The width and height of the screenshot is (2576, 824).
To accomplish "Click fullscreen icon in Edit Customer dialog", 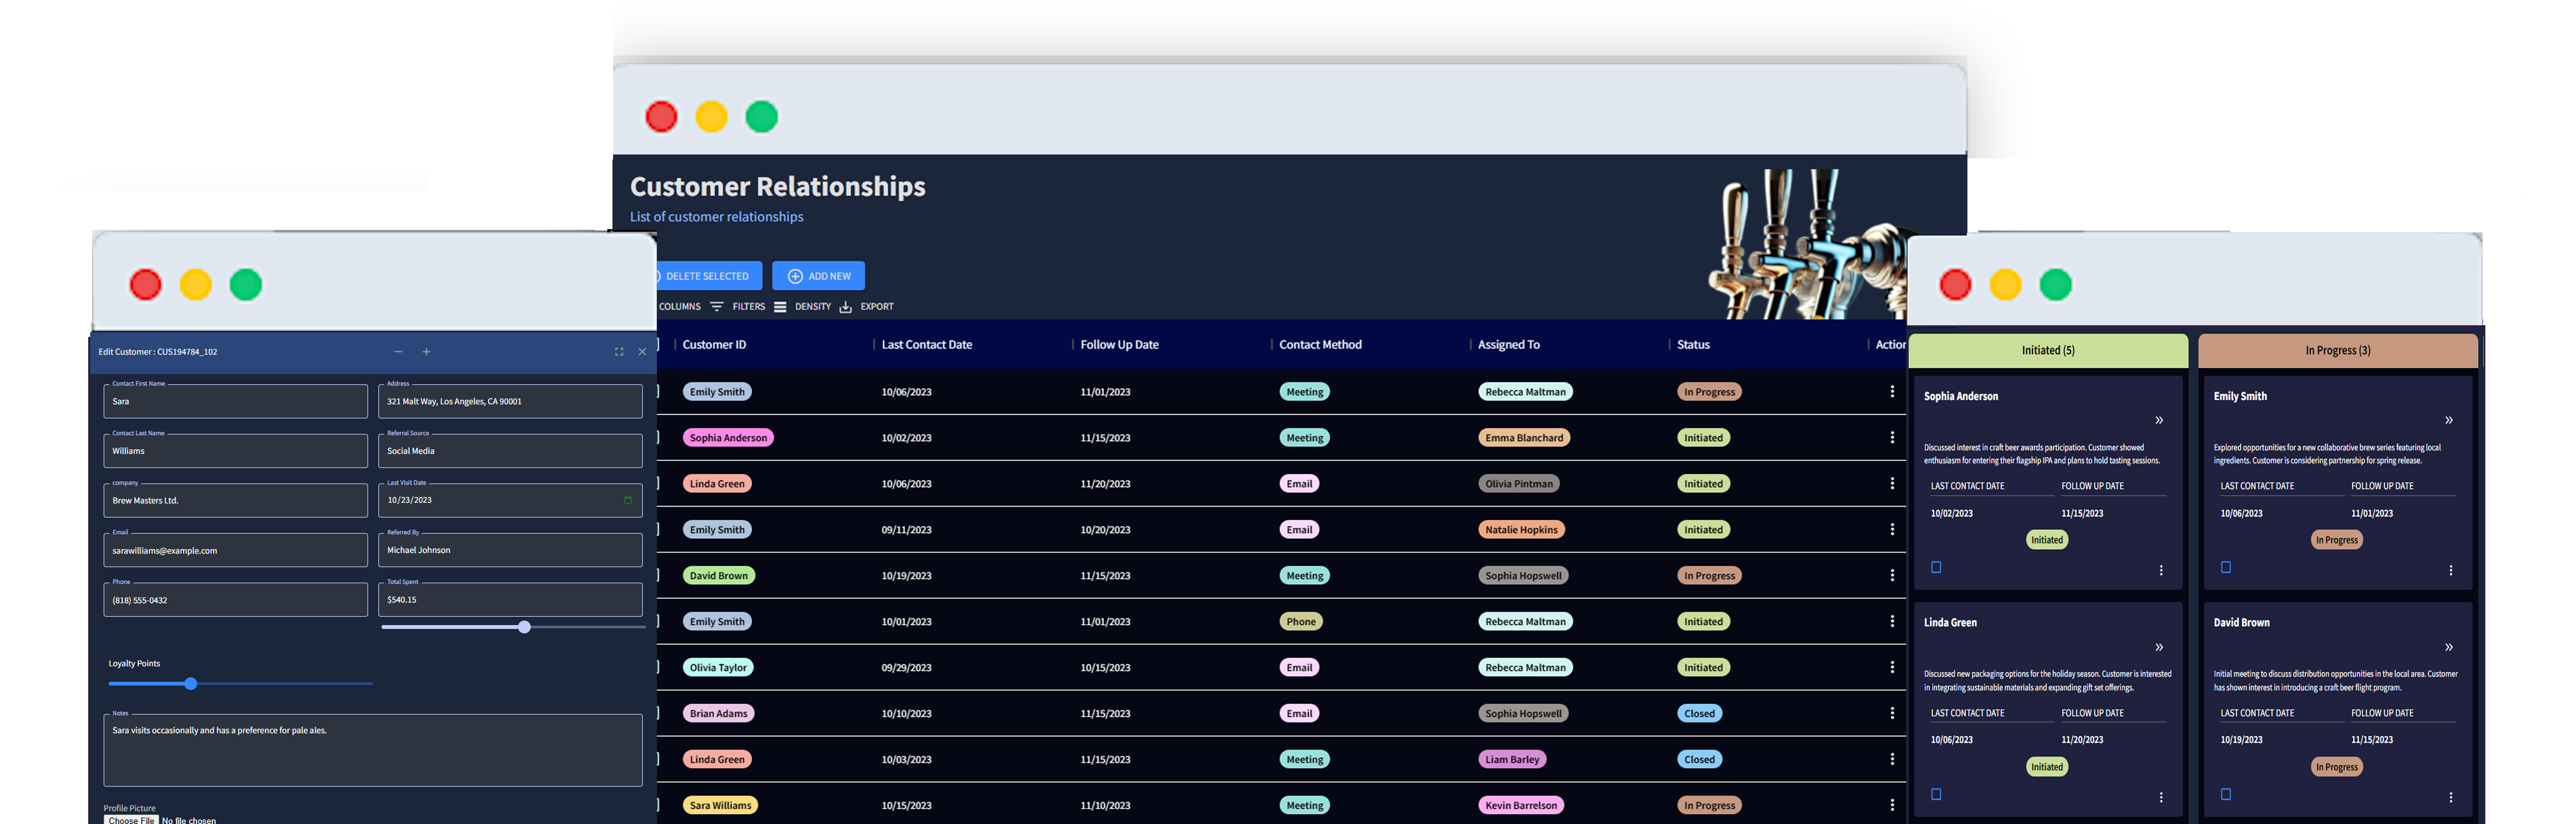I will click(x=619, y=352).
